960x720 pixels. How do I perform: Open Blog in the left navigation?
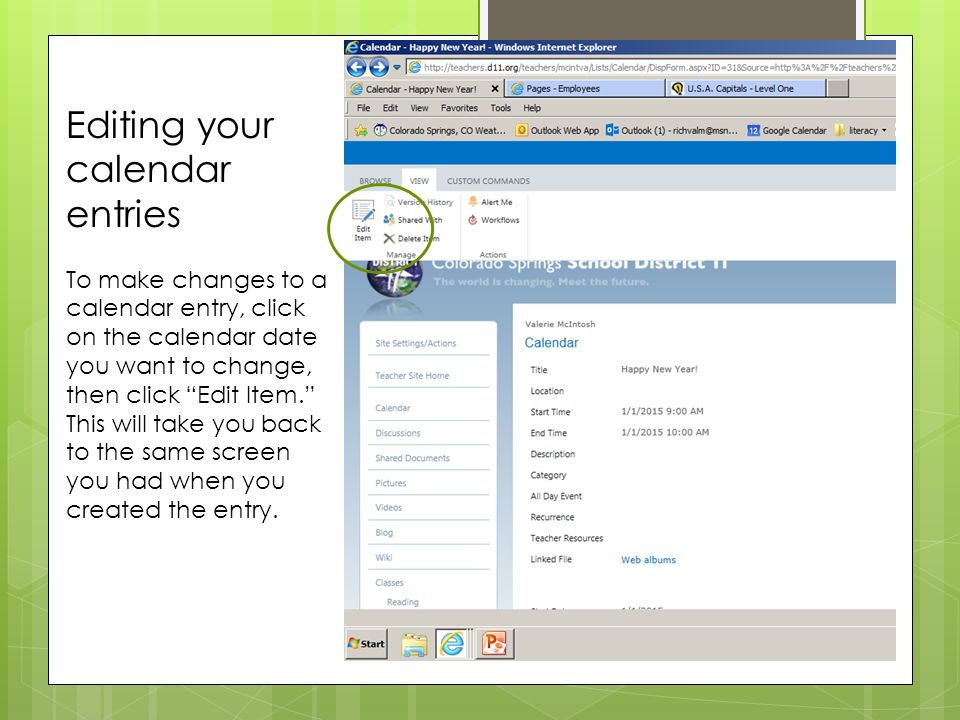[384, 533]
